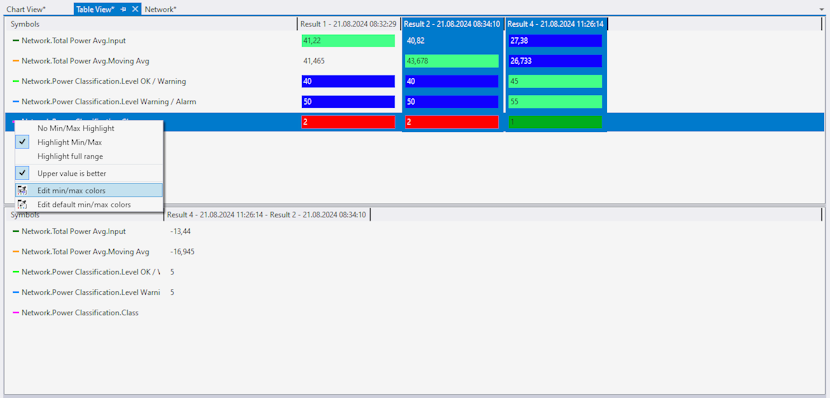Click the pin icon on Table View tab
The width and height of the screenshot is (830, 398).
[123, 9]
